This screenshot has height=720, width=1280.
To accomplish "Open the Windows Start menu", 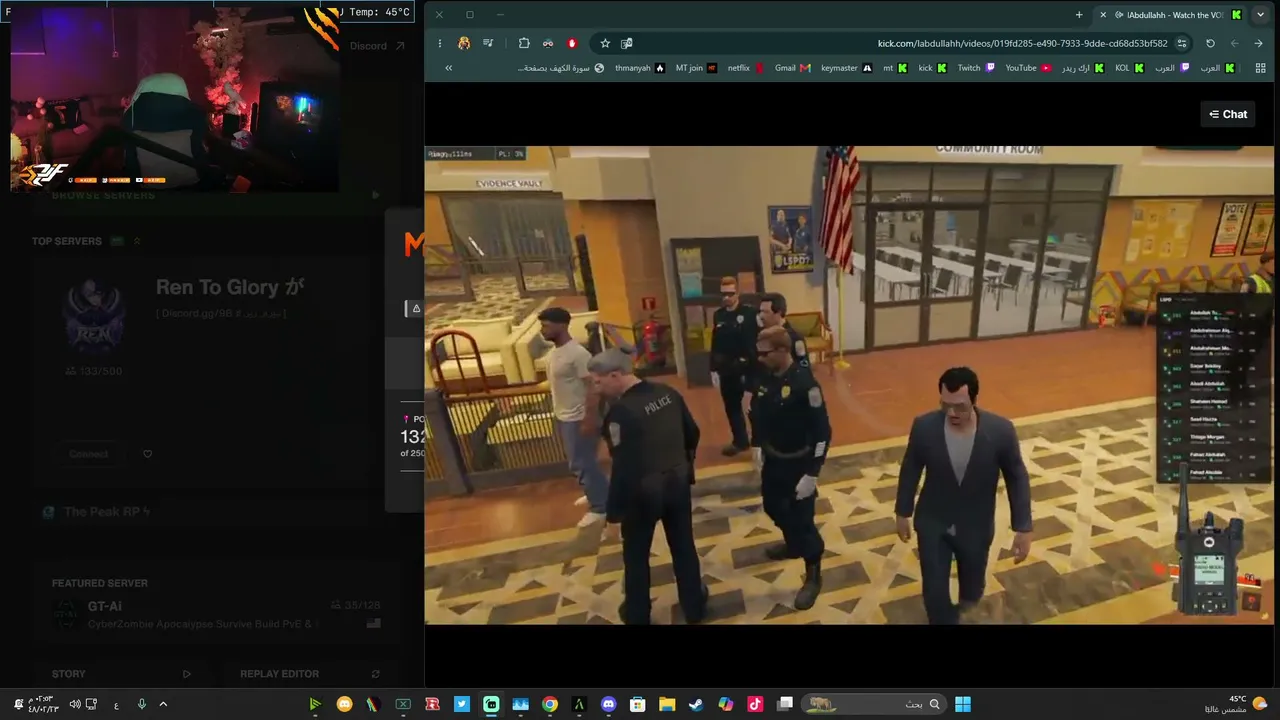I will (x=963, y=704).
